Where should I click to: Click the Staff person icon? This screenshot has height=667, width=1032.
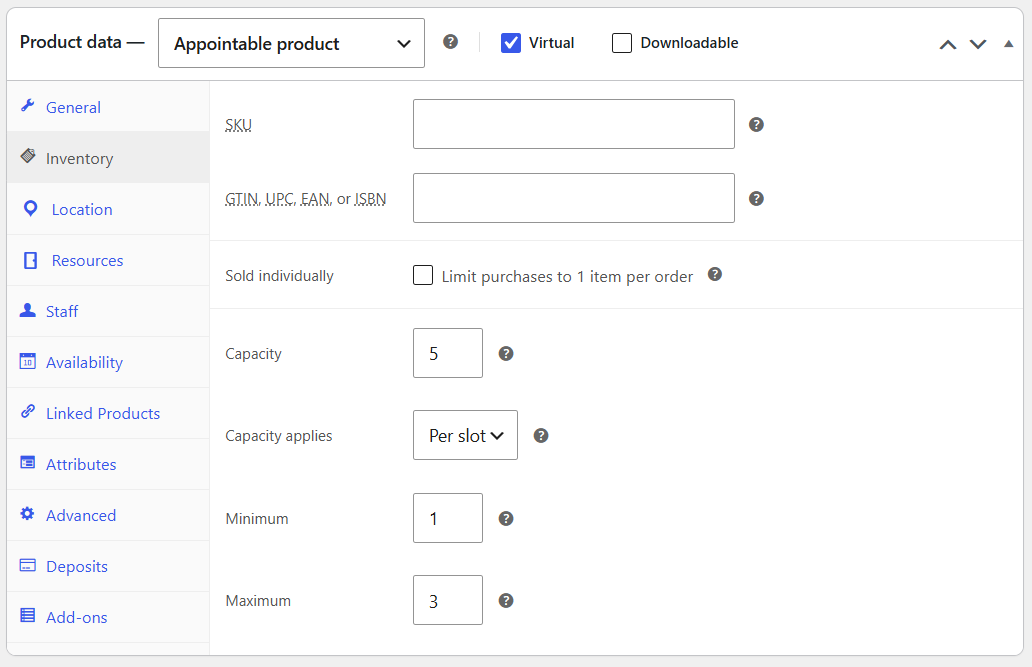[x=28, y=310]
